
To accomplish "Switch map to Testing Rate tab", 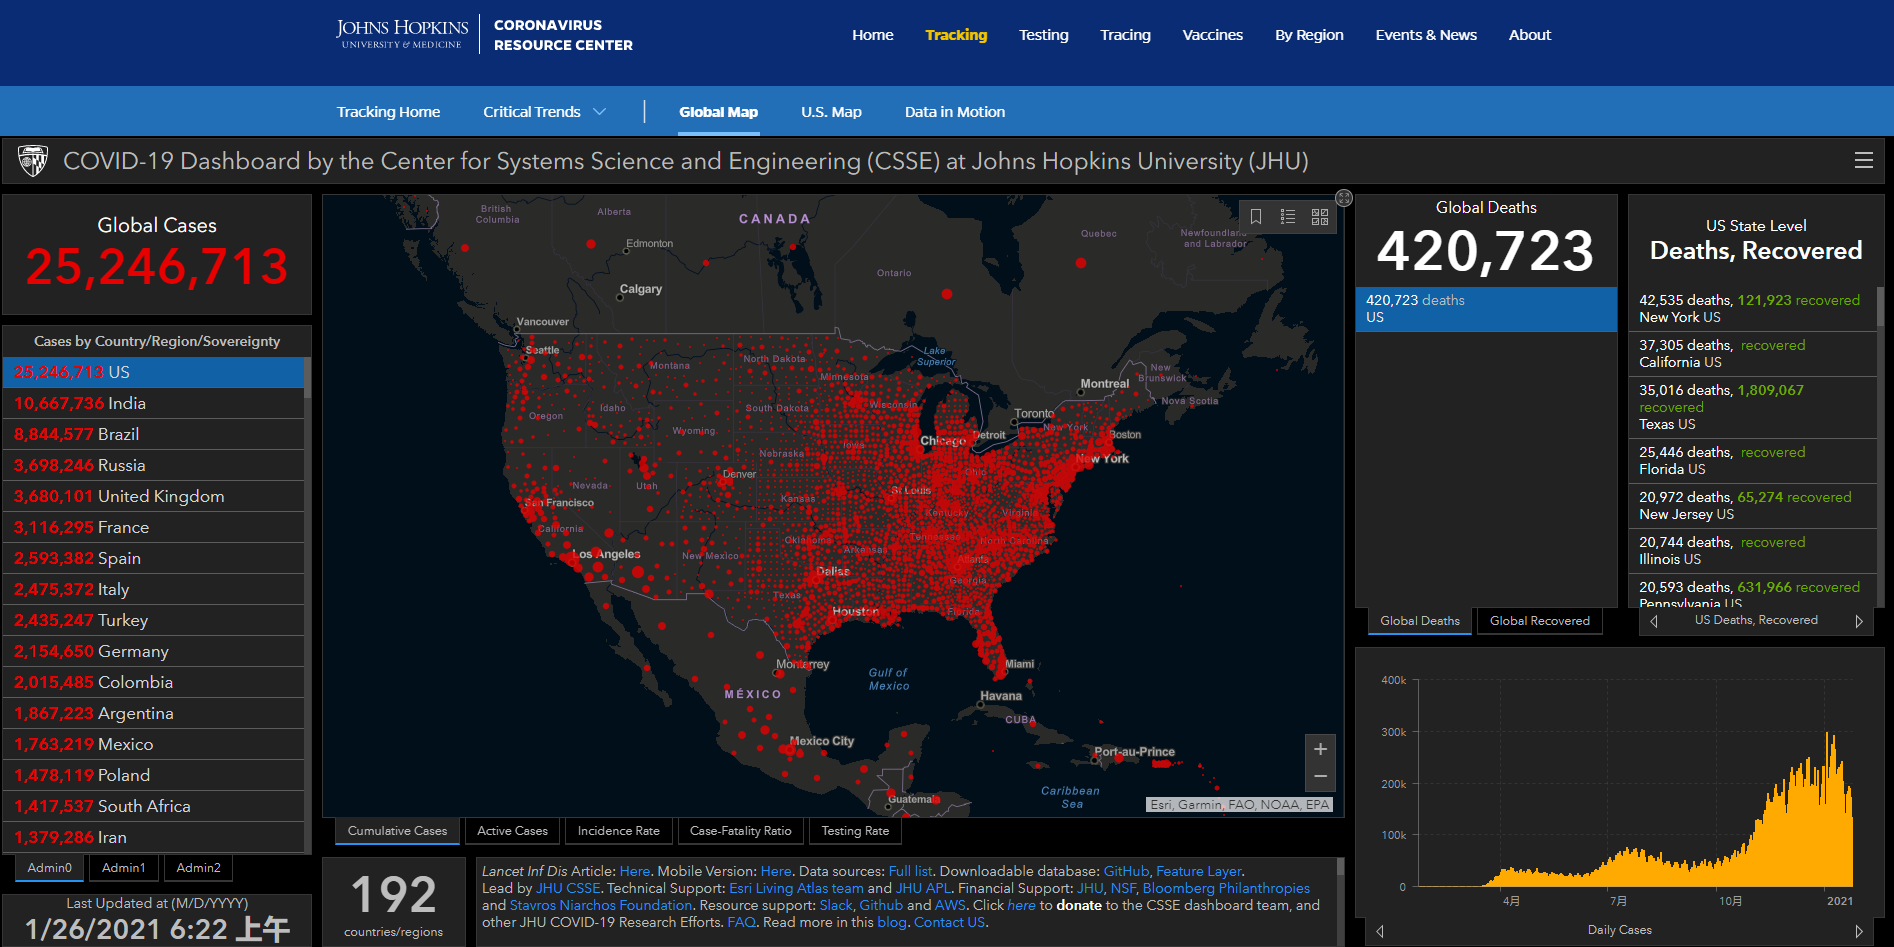I will click(x=855, y=831).
